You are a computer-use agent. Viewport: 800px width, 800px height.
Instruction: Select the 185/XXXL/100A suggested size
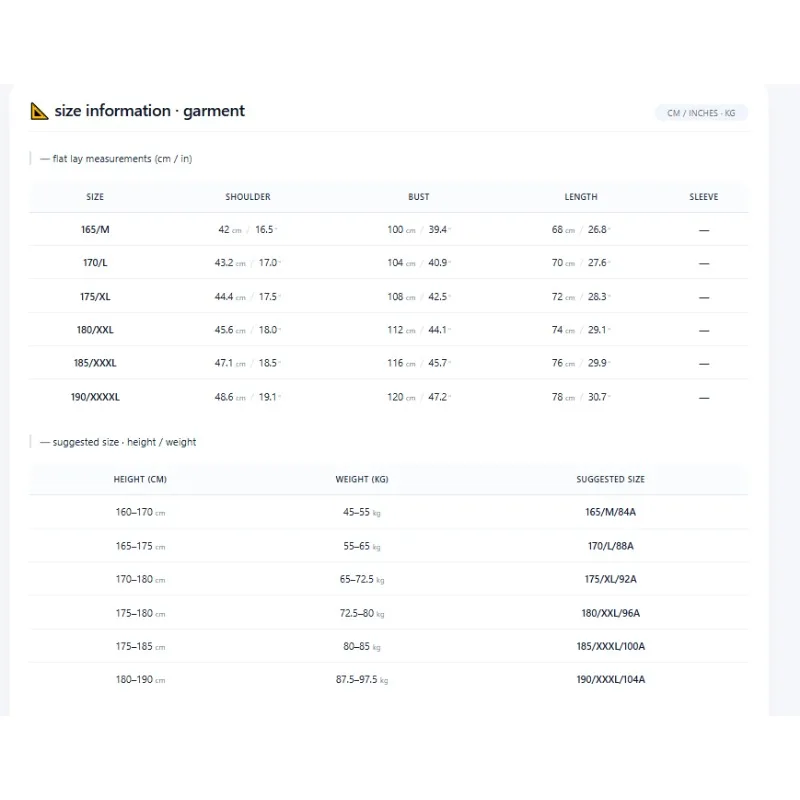(611, 646)
